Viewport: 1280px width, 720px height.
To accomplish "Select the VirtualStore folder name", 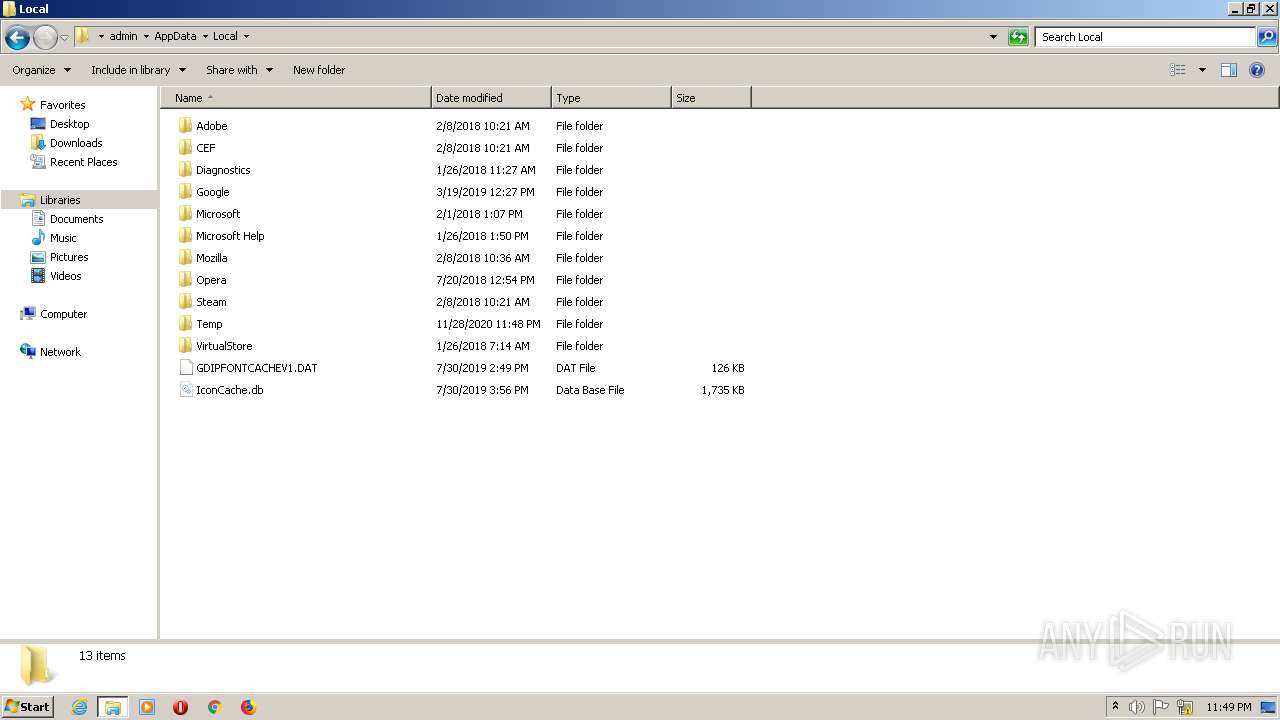I will (x=224, y=346).
